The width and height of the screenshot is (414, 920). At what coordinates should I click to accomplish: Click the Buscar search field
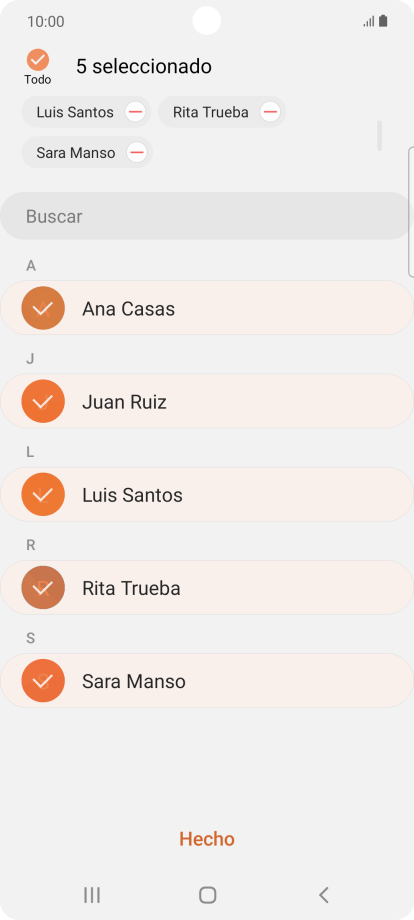[x=207, y=216]
